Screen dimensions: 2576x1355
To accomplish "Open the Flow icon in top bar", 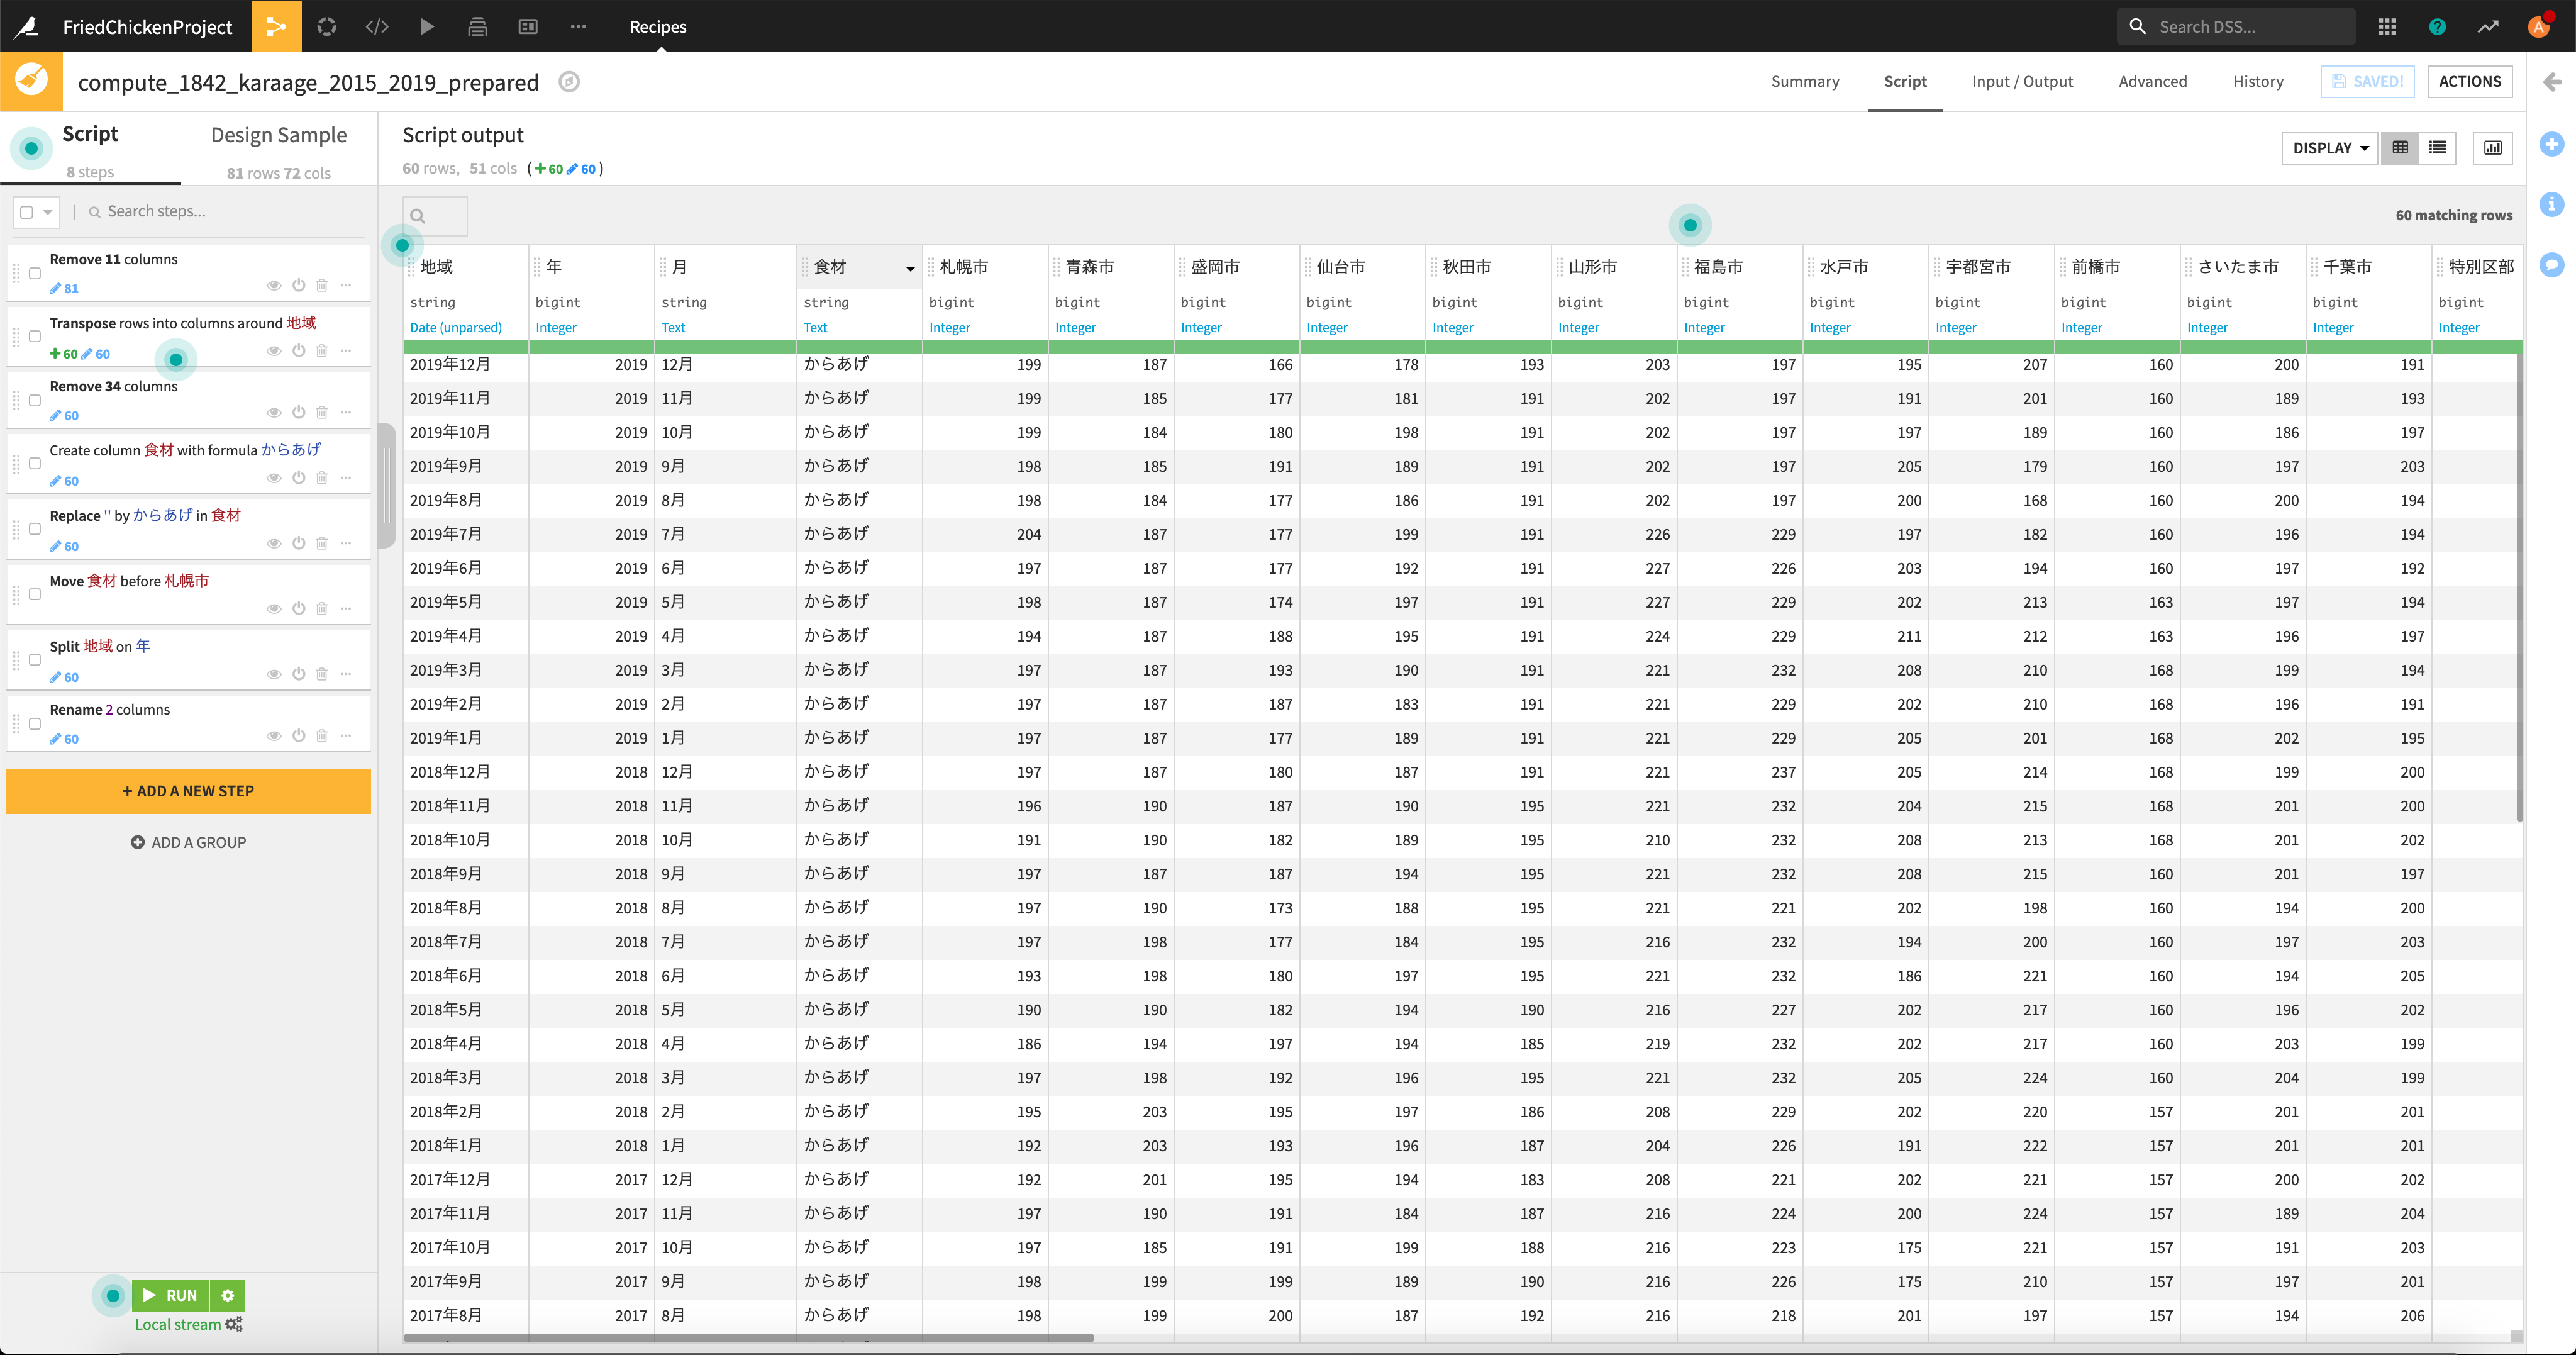I will (x=276, y=26).
